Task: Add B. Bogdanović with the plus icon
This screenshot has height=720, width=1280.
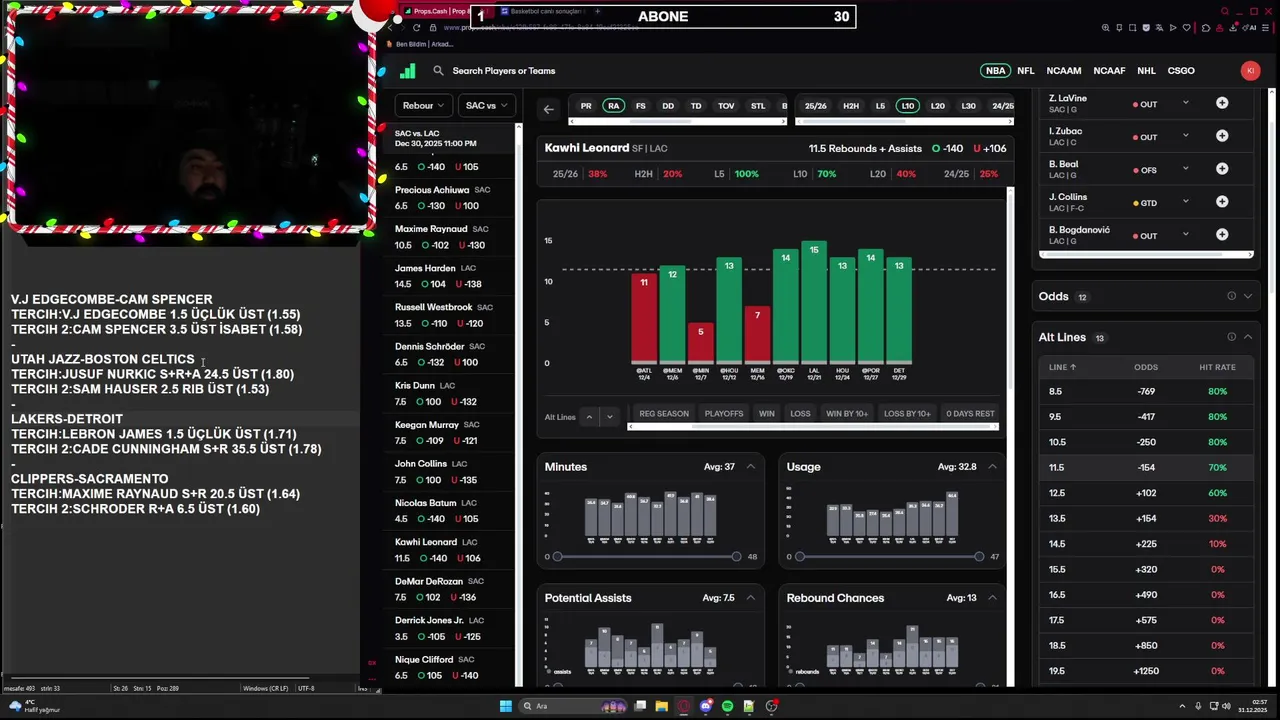Action: point(1222,235)
